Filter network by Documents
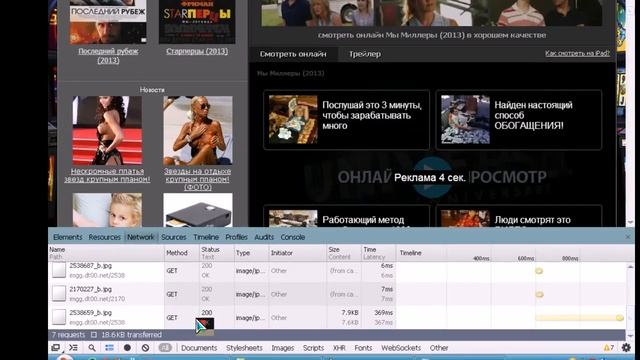Viewport: 640px width, 360px height. pyautogui.click(x=199, y=348)
